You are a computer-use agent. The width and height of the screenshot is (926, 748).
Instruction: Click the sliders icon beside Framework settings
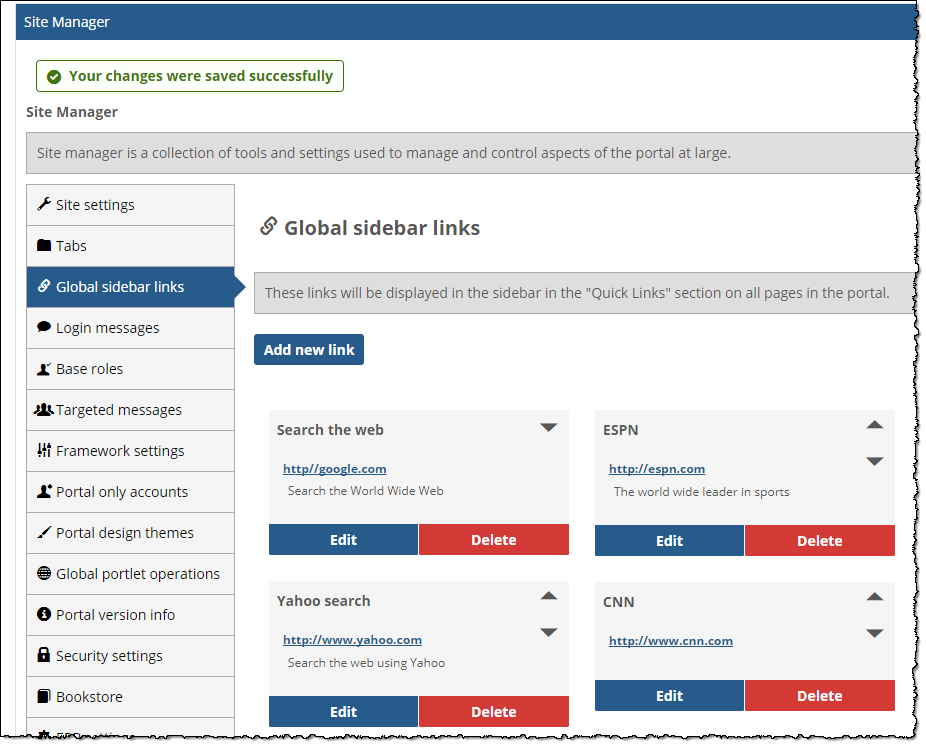[x=44, y=450]
